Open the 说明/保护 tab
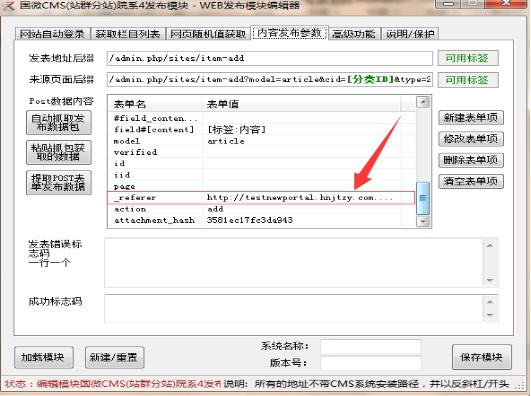The width and height of the screenshot is (531, 396). click(x=410, y=34)
